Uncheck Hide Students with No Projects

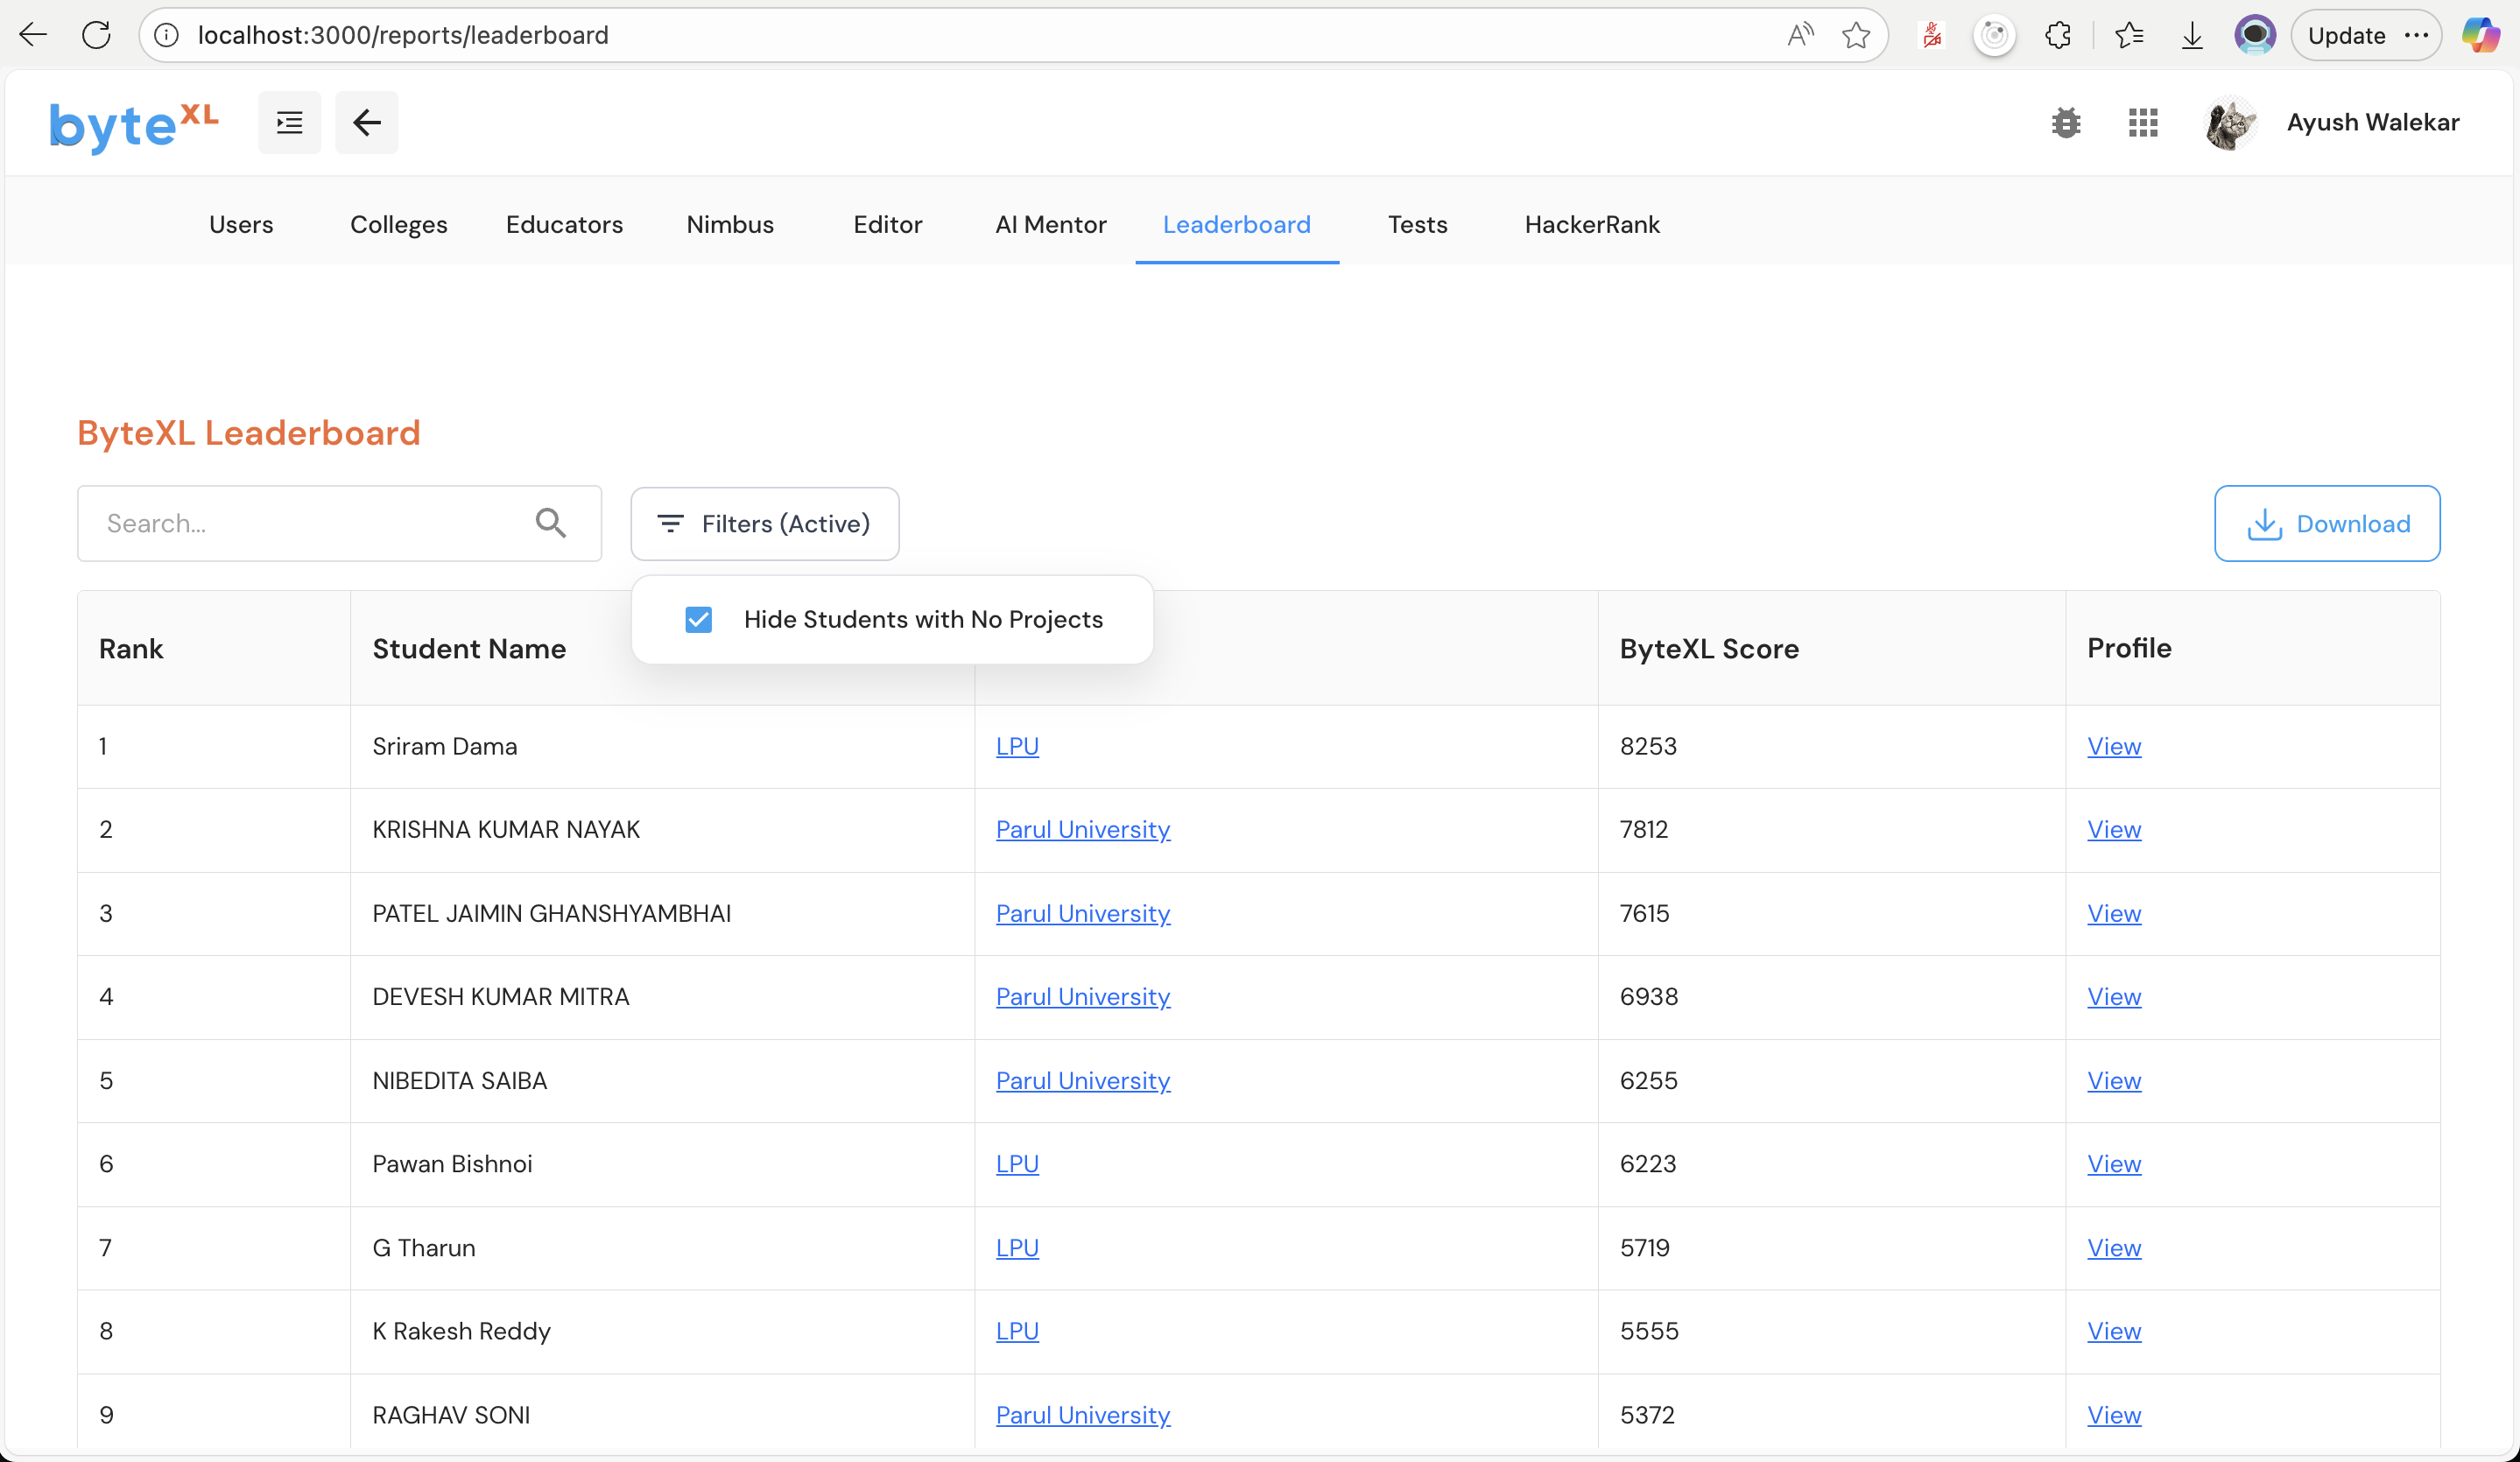(x=698, y=619)
